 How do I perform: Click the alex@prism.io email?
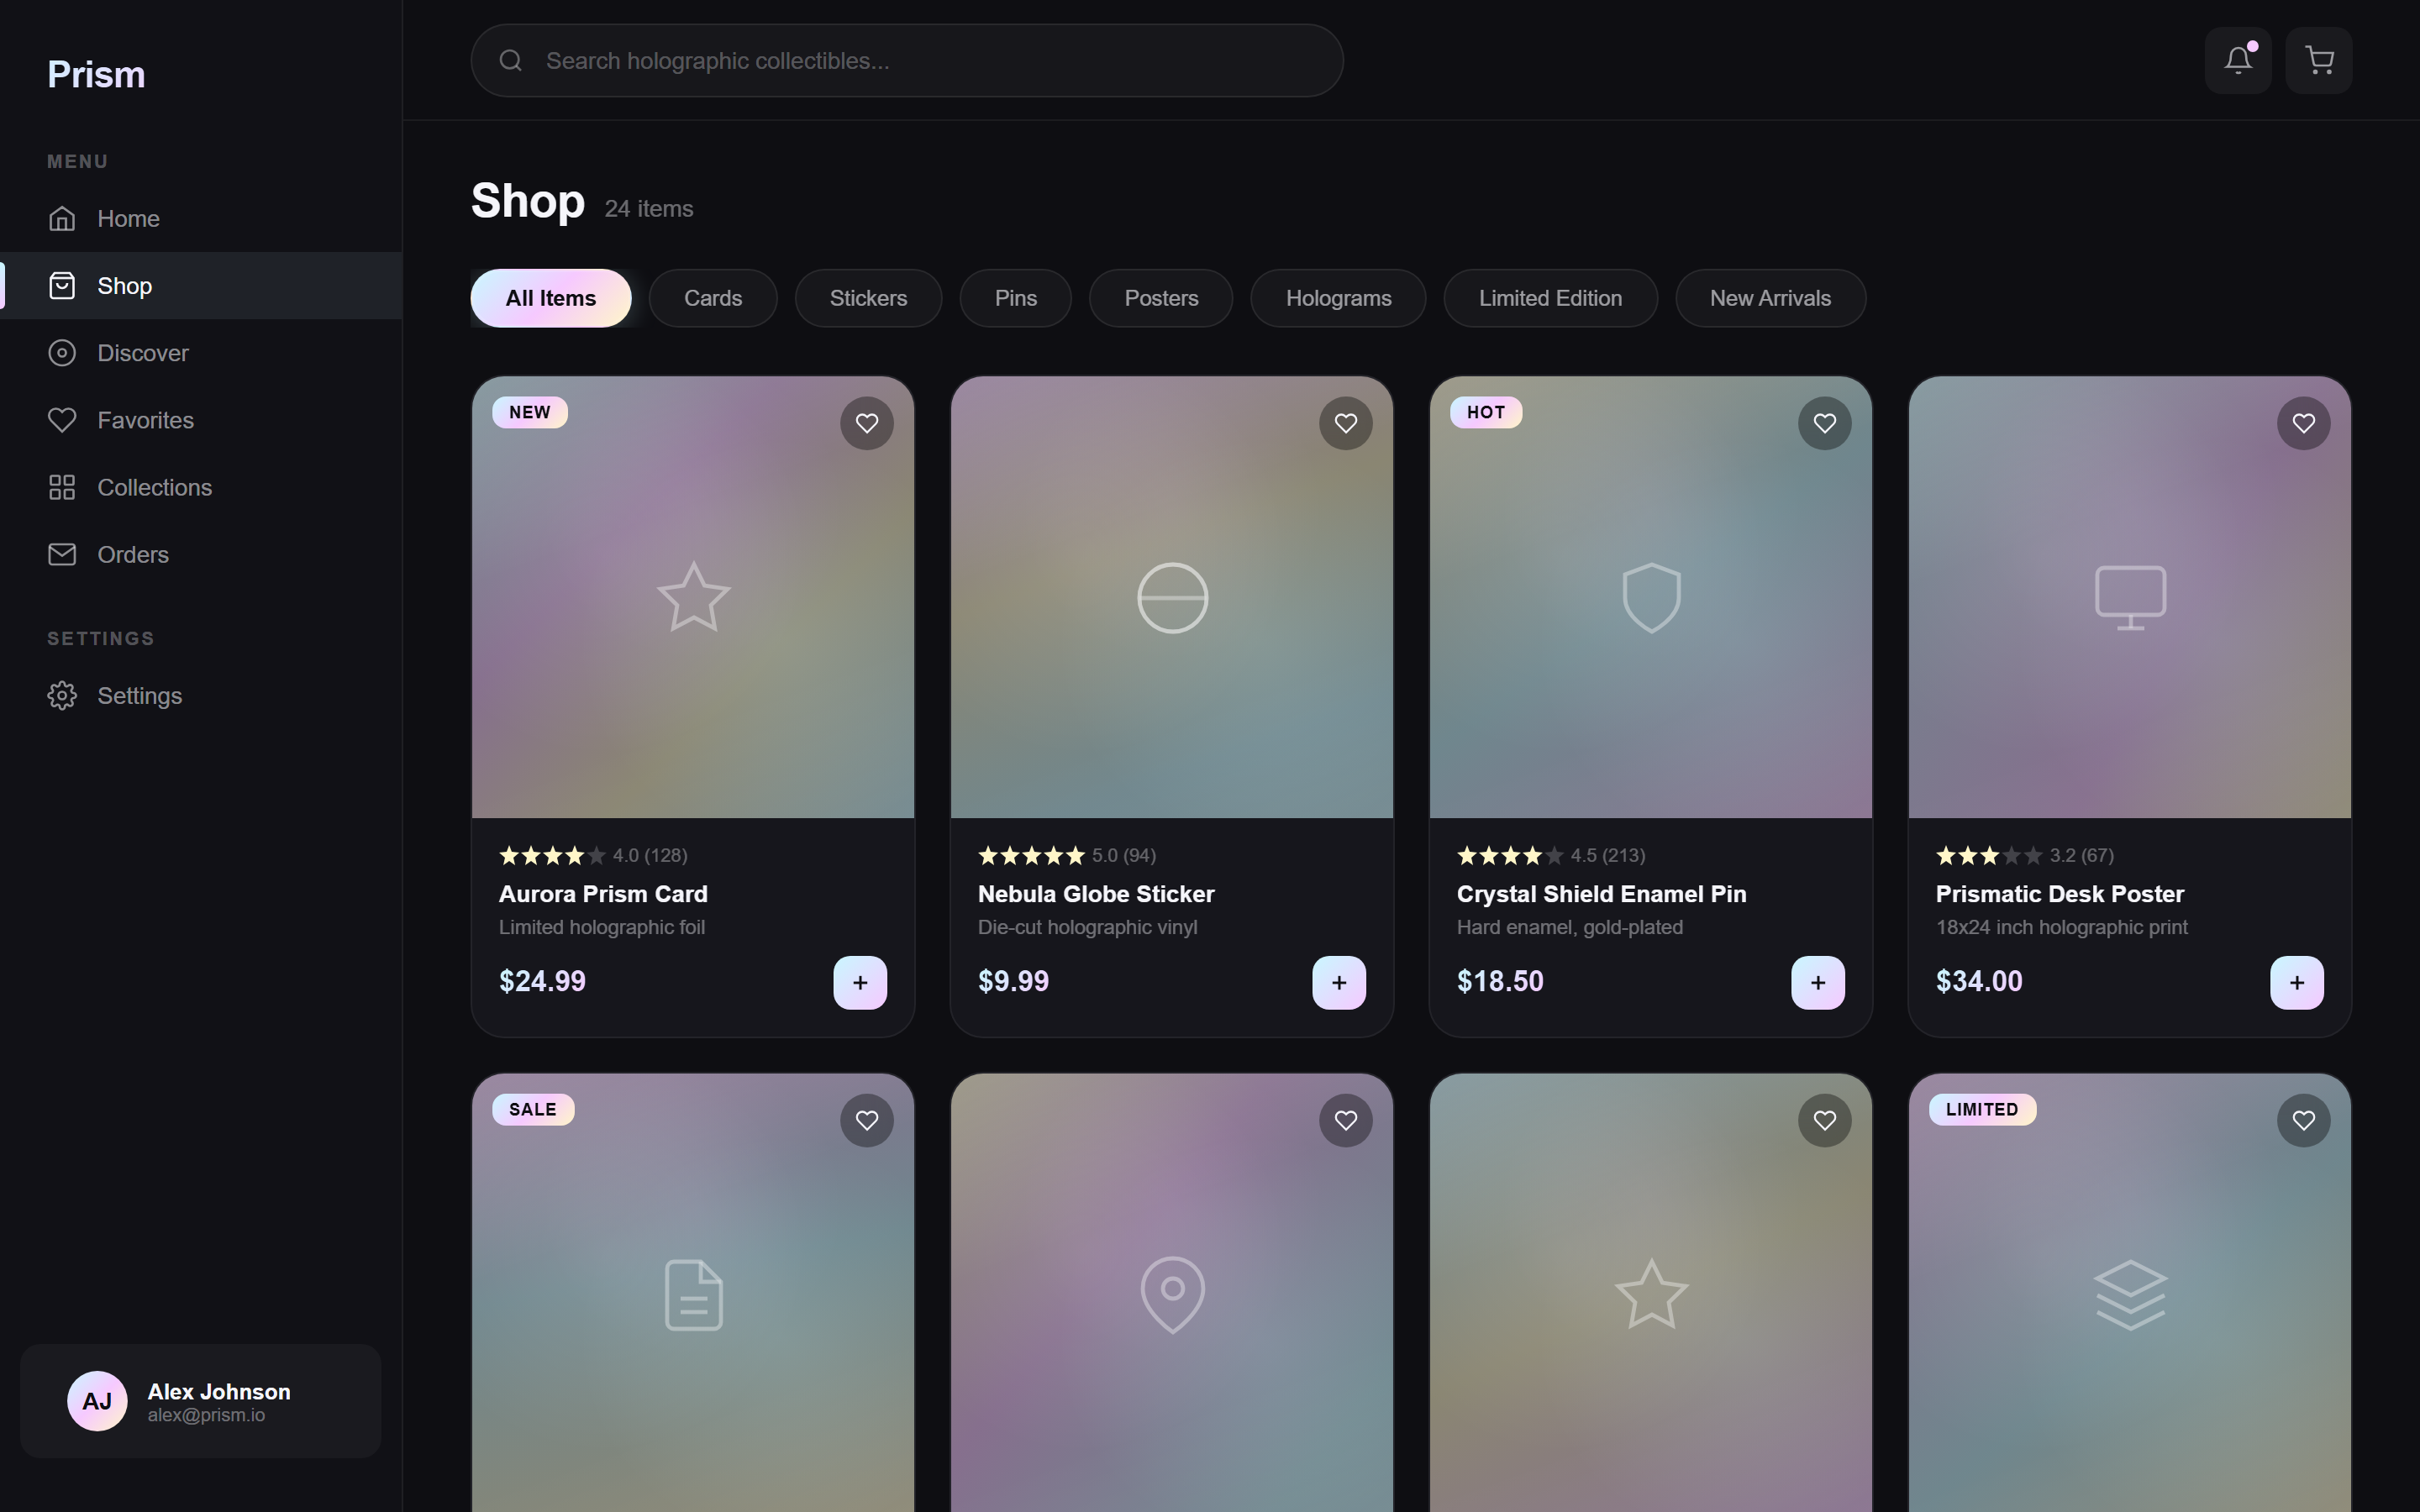click(206, 1415)
